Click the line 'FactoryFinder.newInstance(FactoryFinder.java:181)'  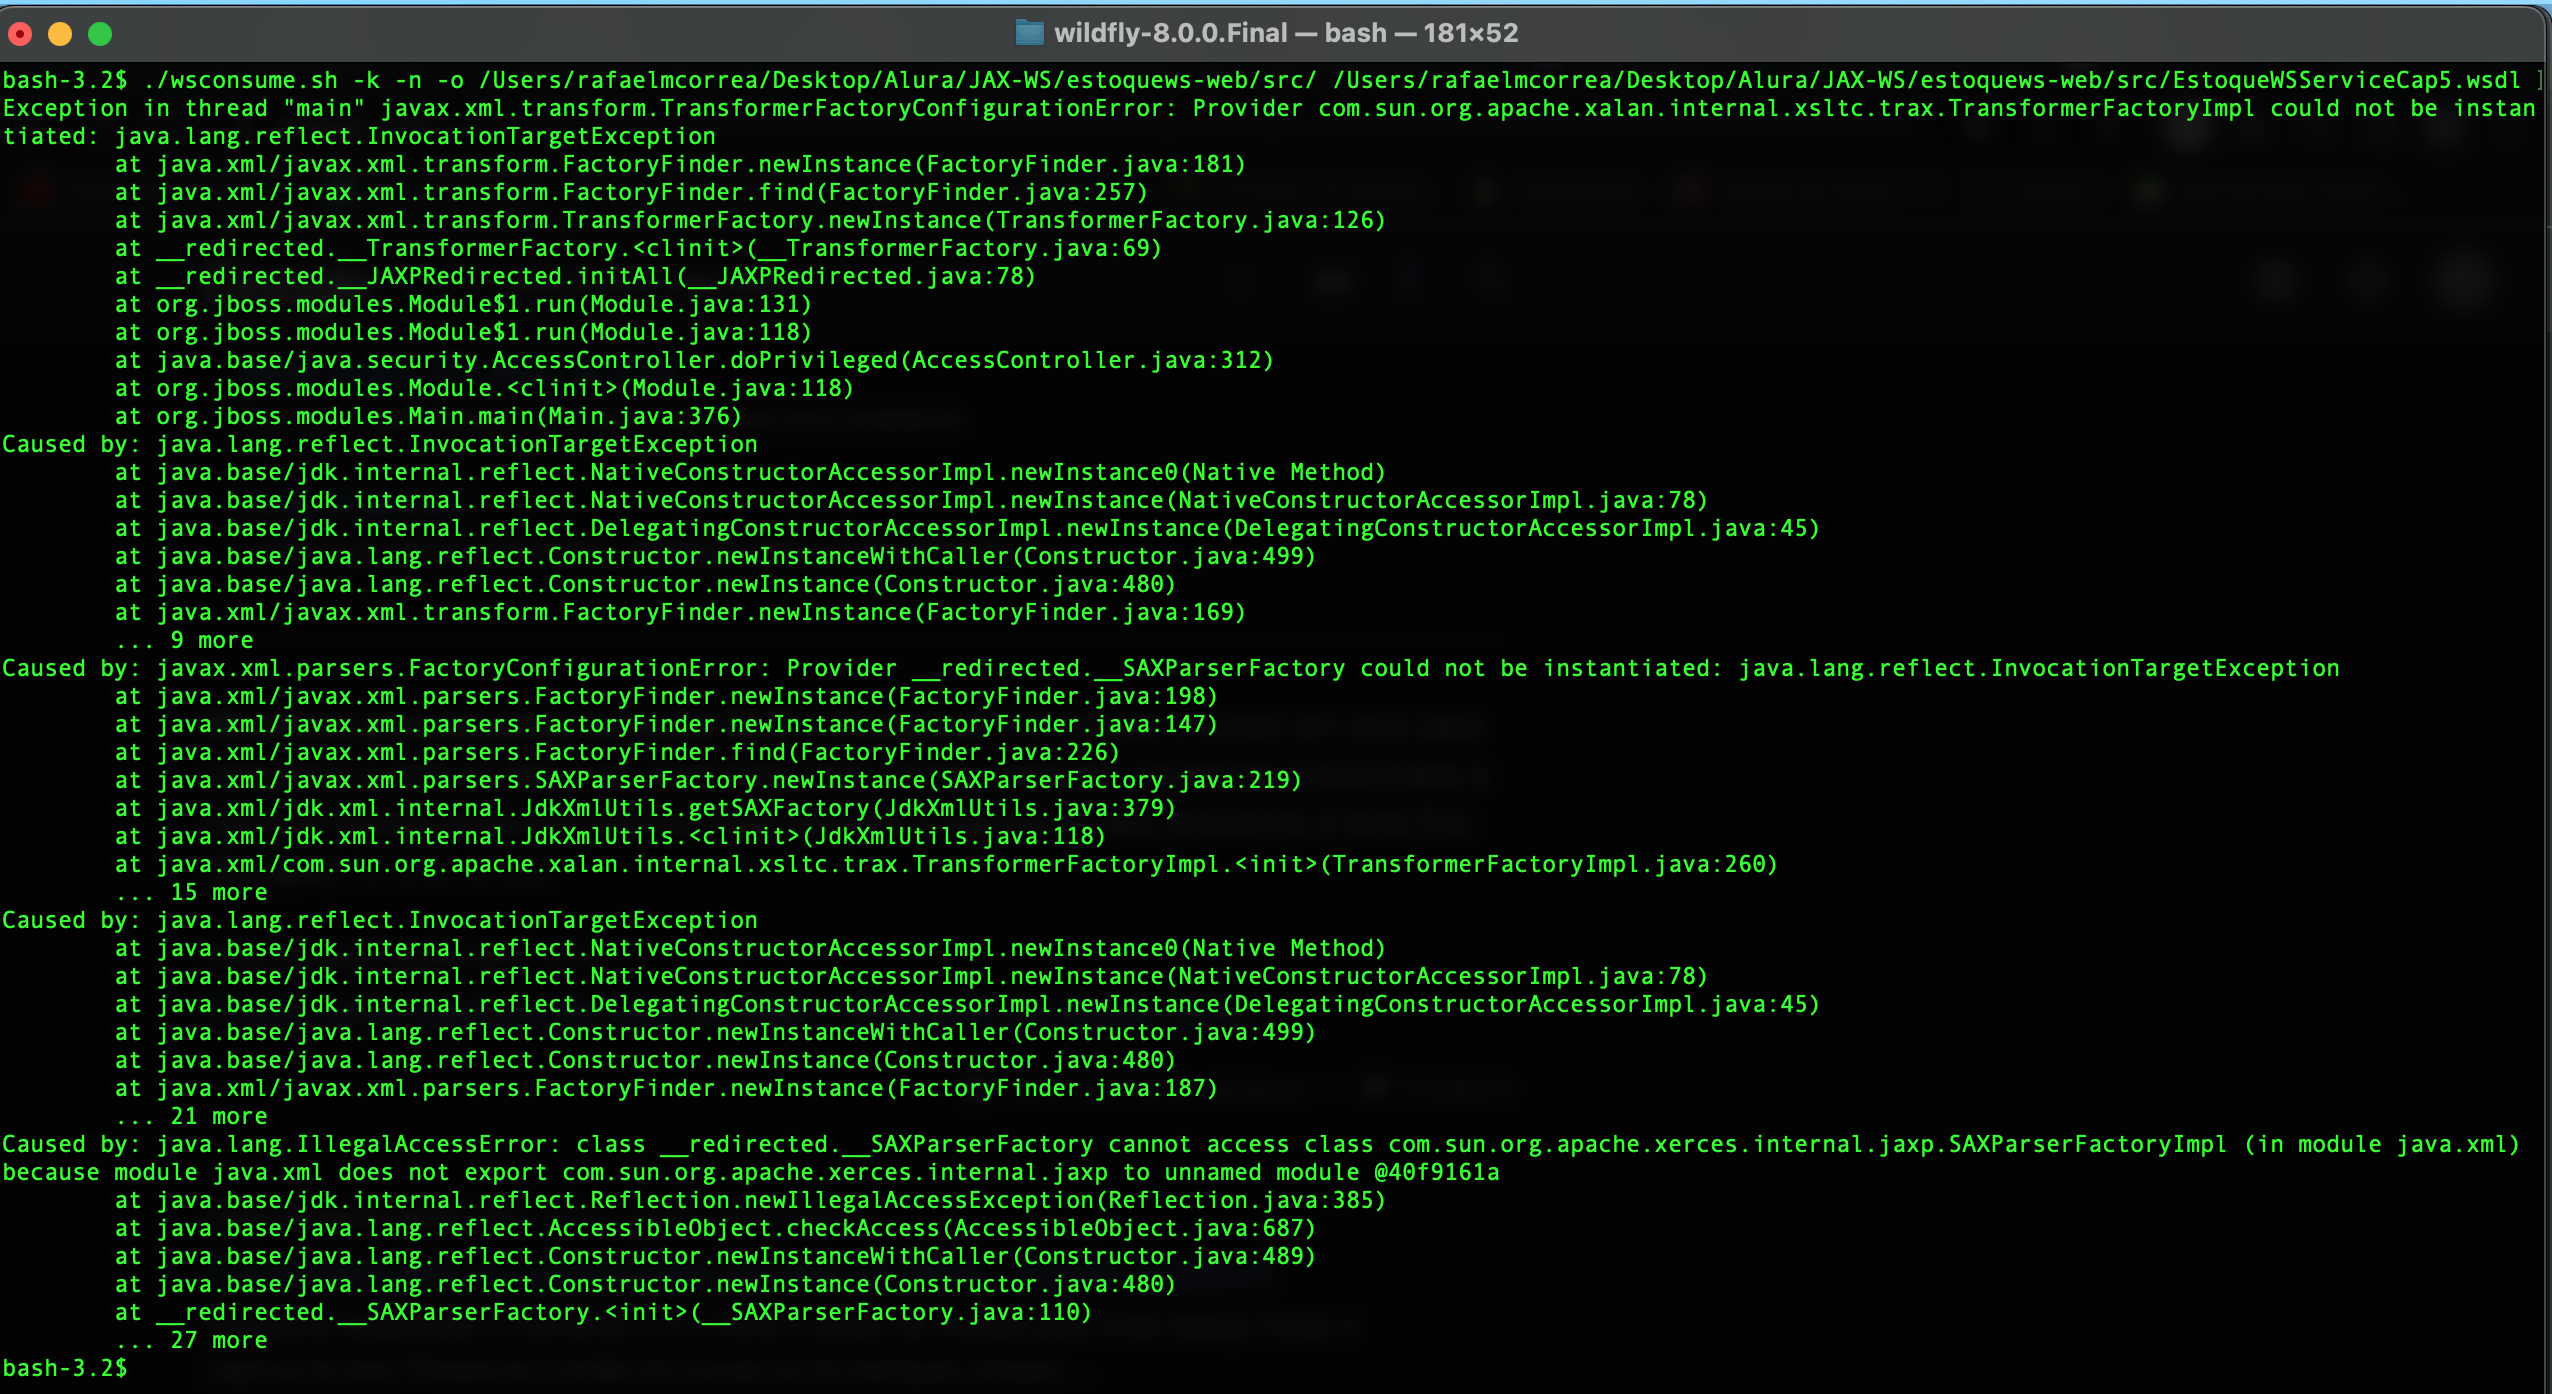point(680,164)
